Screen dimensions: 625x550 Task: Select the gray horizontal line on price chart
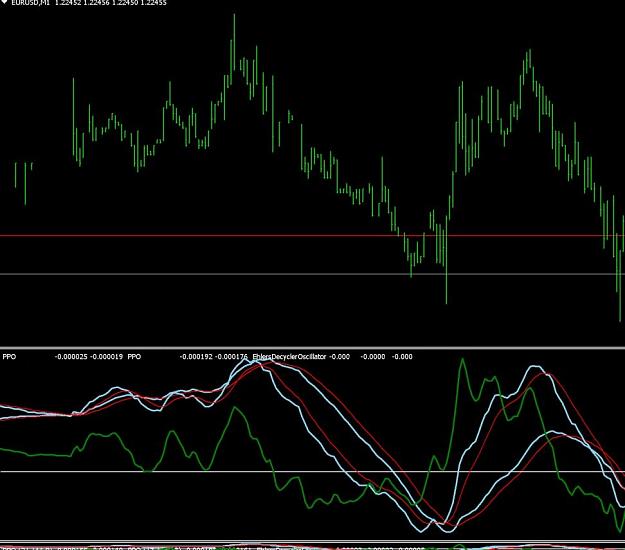point(312,274)
